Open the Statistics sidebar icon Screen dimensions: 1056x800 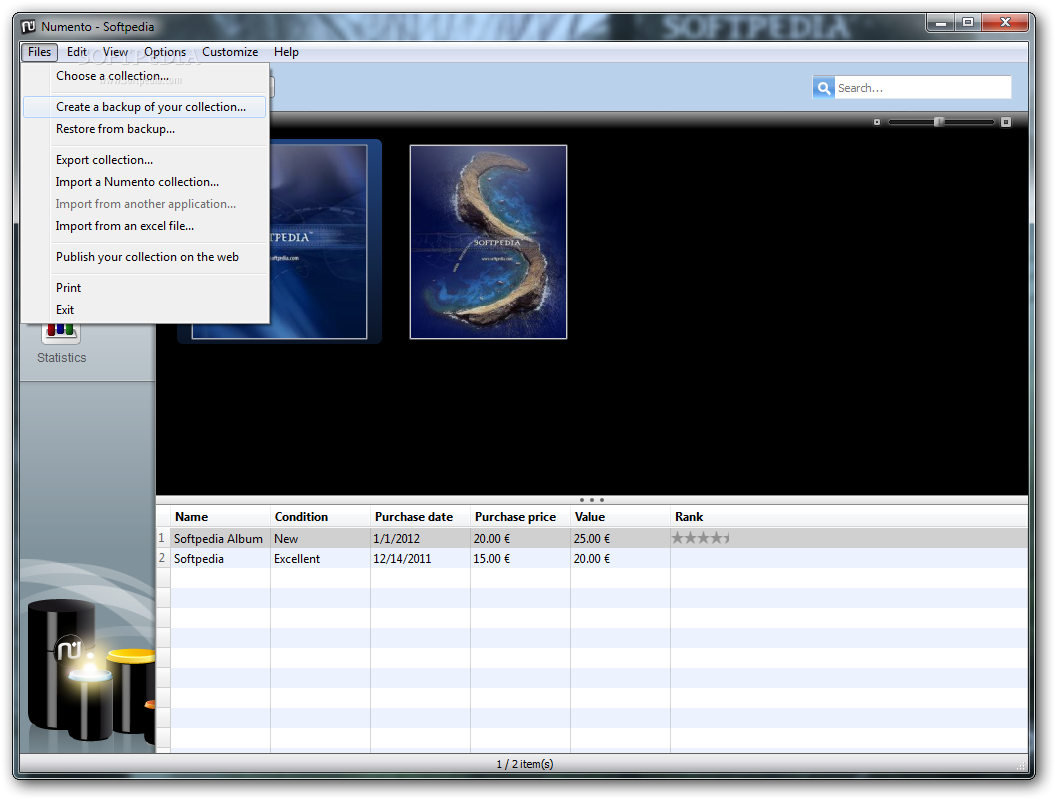[x=61, y=344]
